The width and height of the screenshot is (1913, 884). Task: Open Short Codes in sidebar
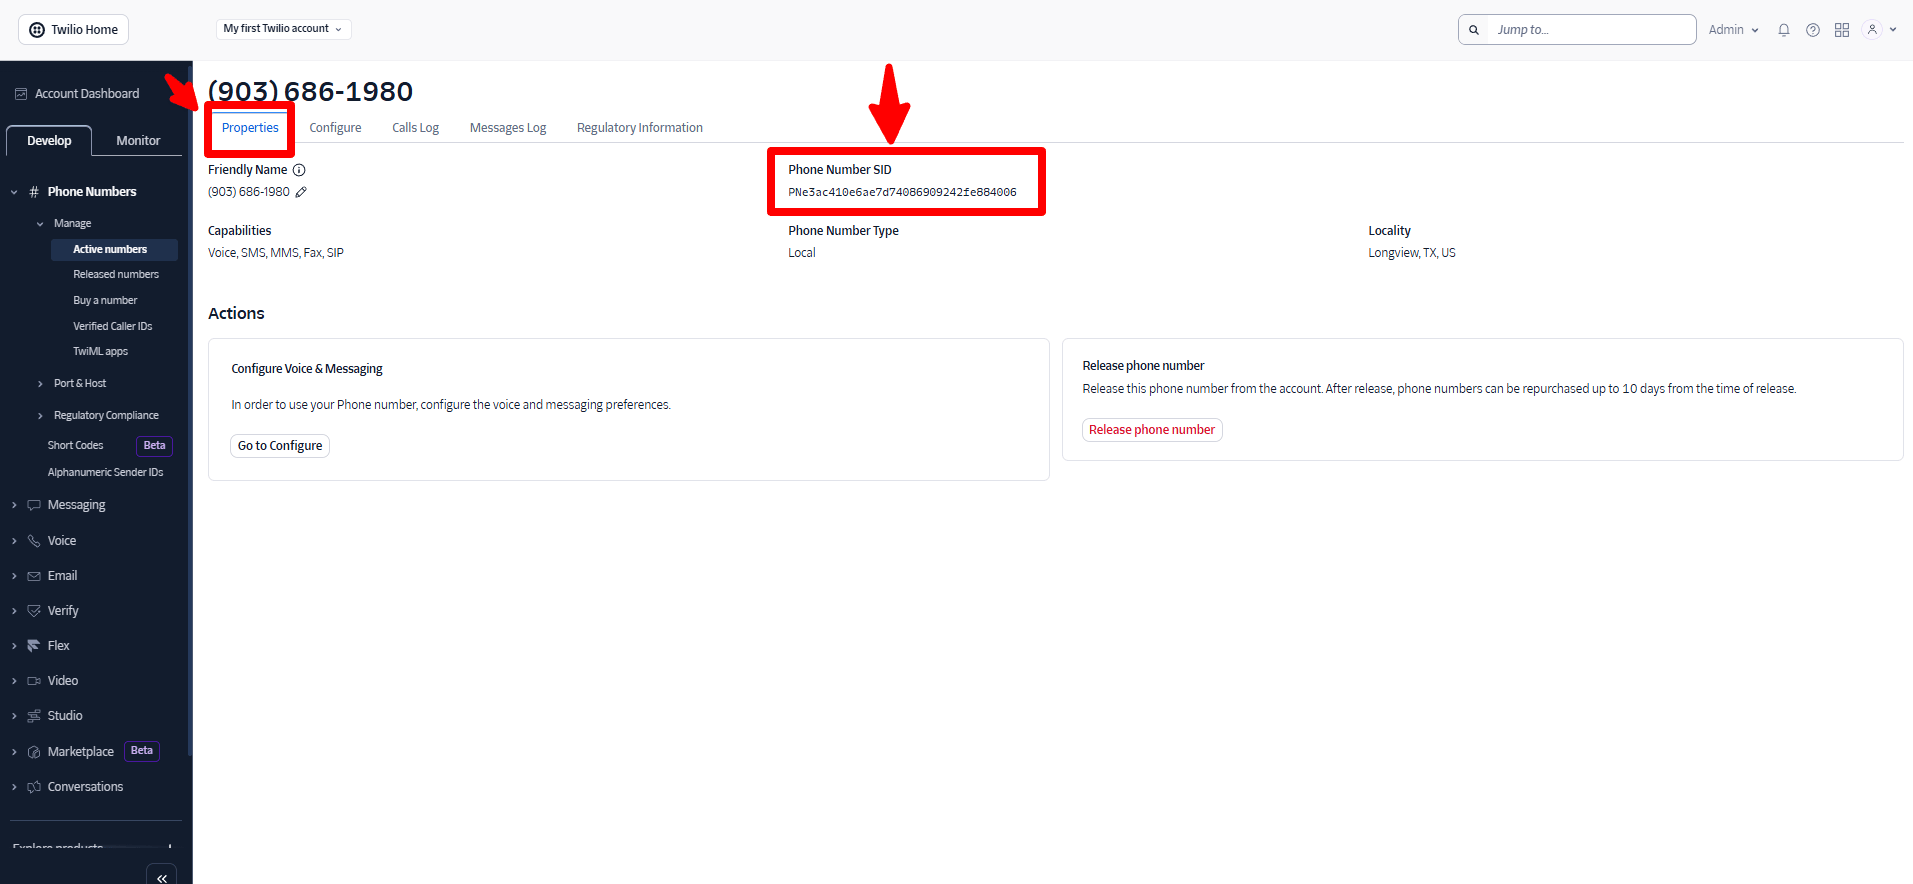point(75,446)
